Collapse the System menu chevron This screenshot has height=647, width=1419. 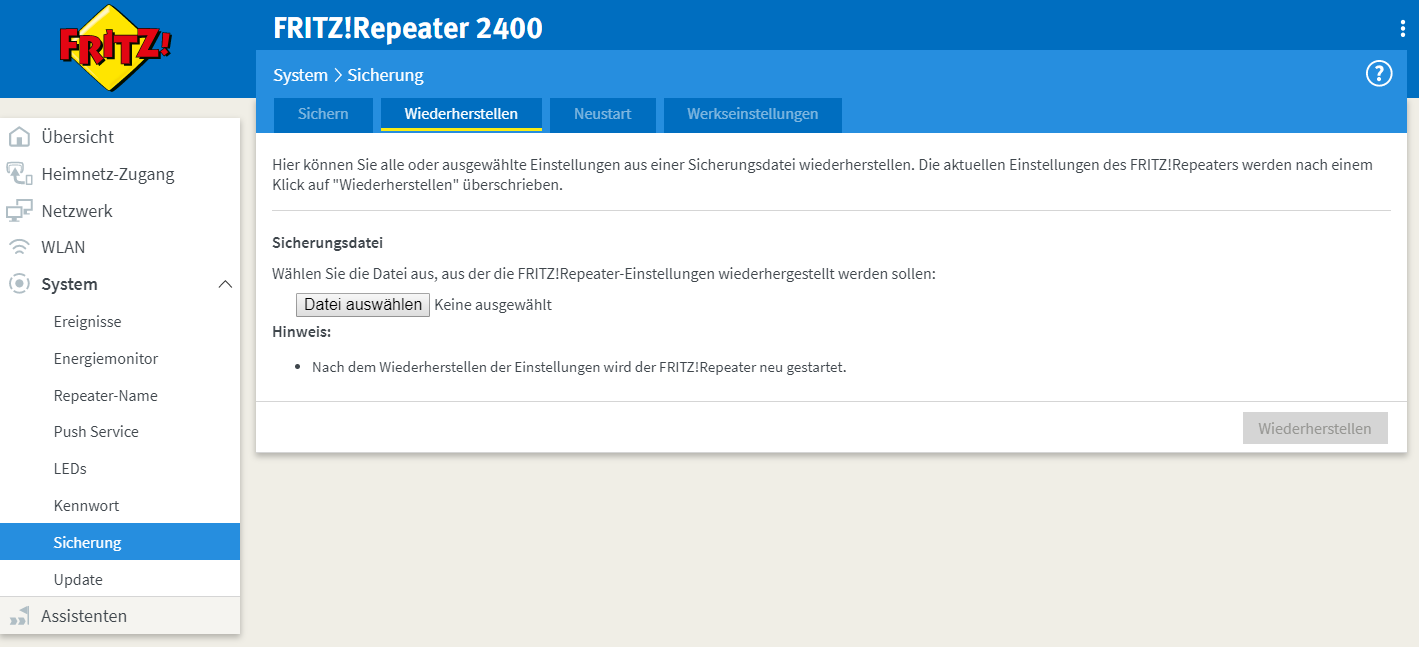click(225, 285)
